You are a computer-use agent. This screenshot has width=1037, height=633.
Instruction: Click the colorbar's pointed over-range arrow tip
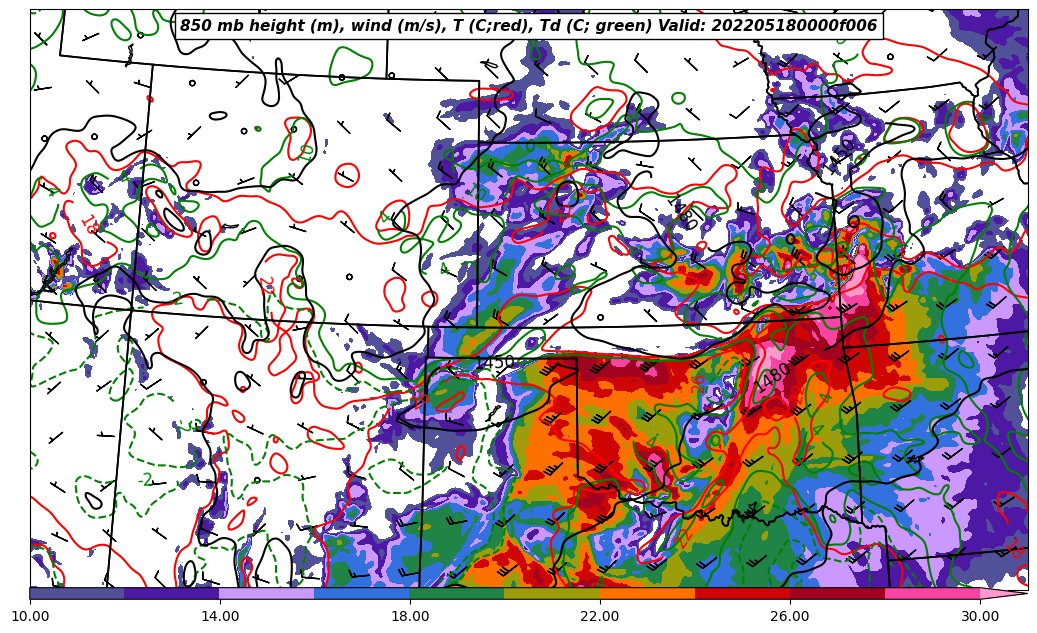1004,593
